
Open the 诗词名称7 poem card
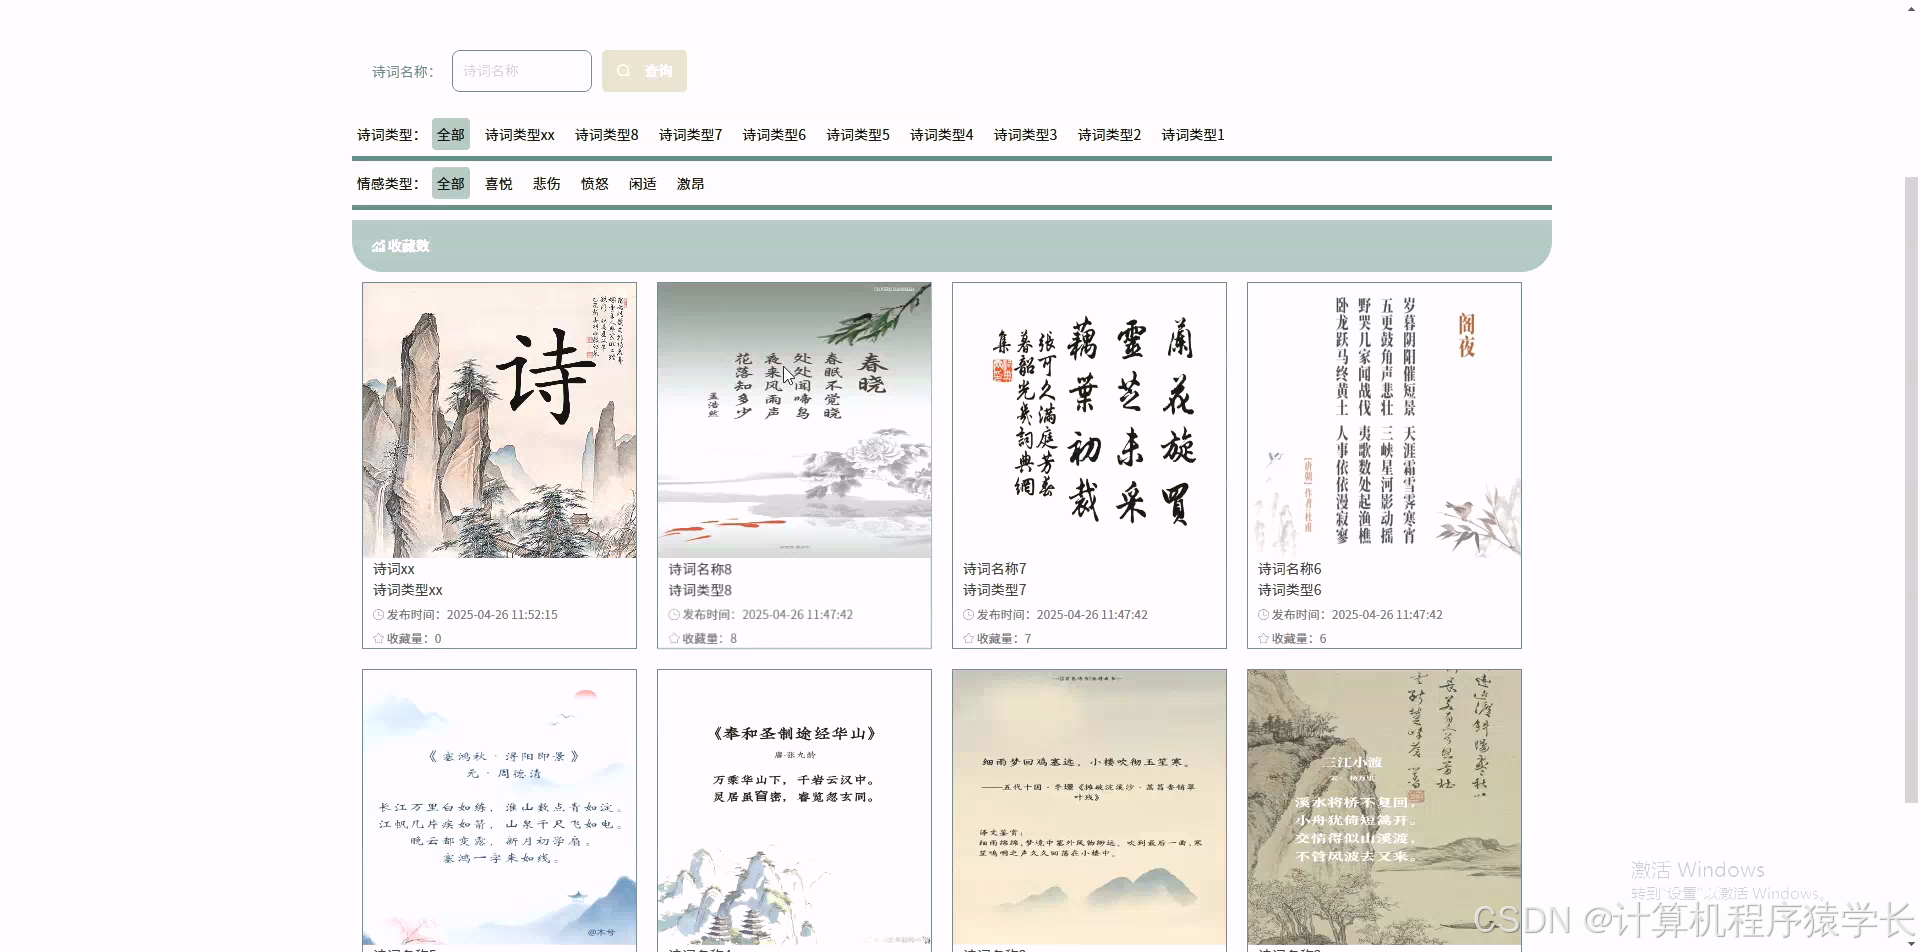point(1088,420)
